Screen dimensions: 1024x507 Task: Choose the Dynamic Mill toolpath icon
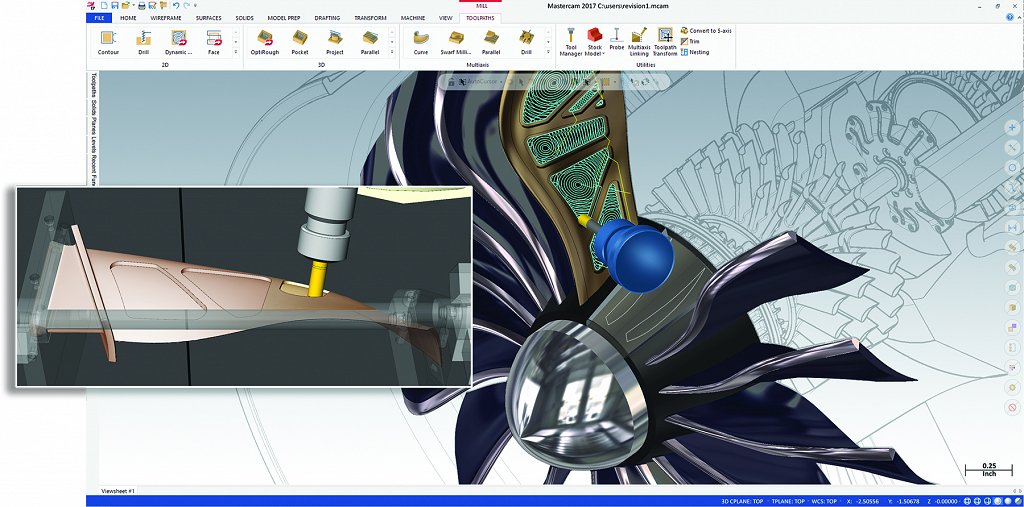[179, 41]
